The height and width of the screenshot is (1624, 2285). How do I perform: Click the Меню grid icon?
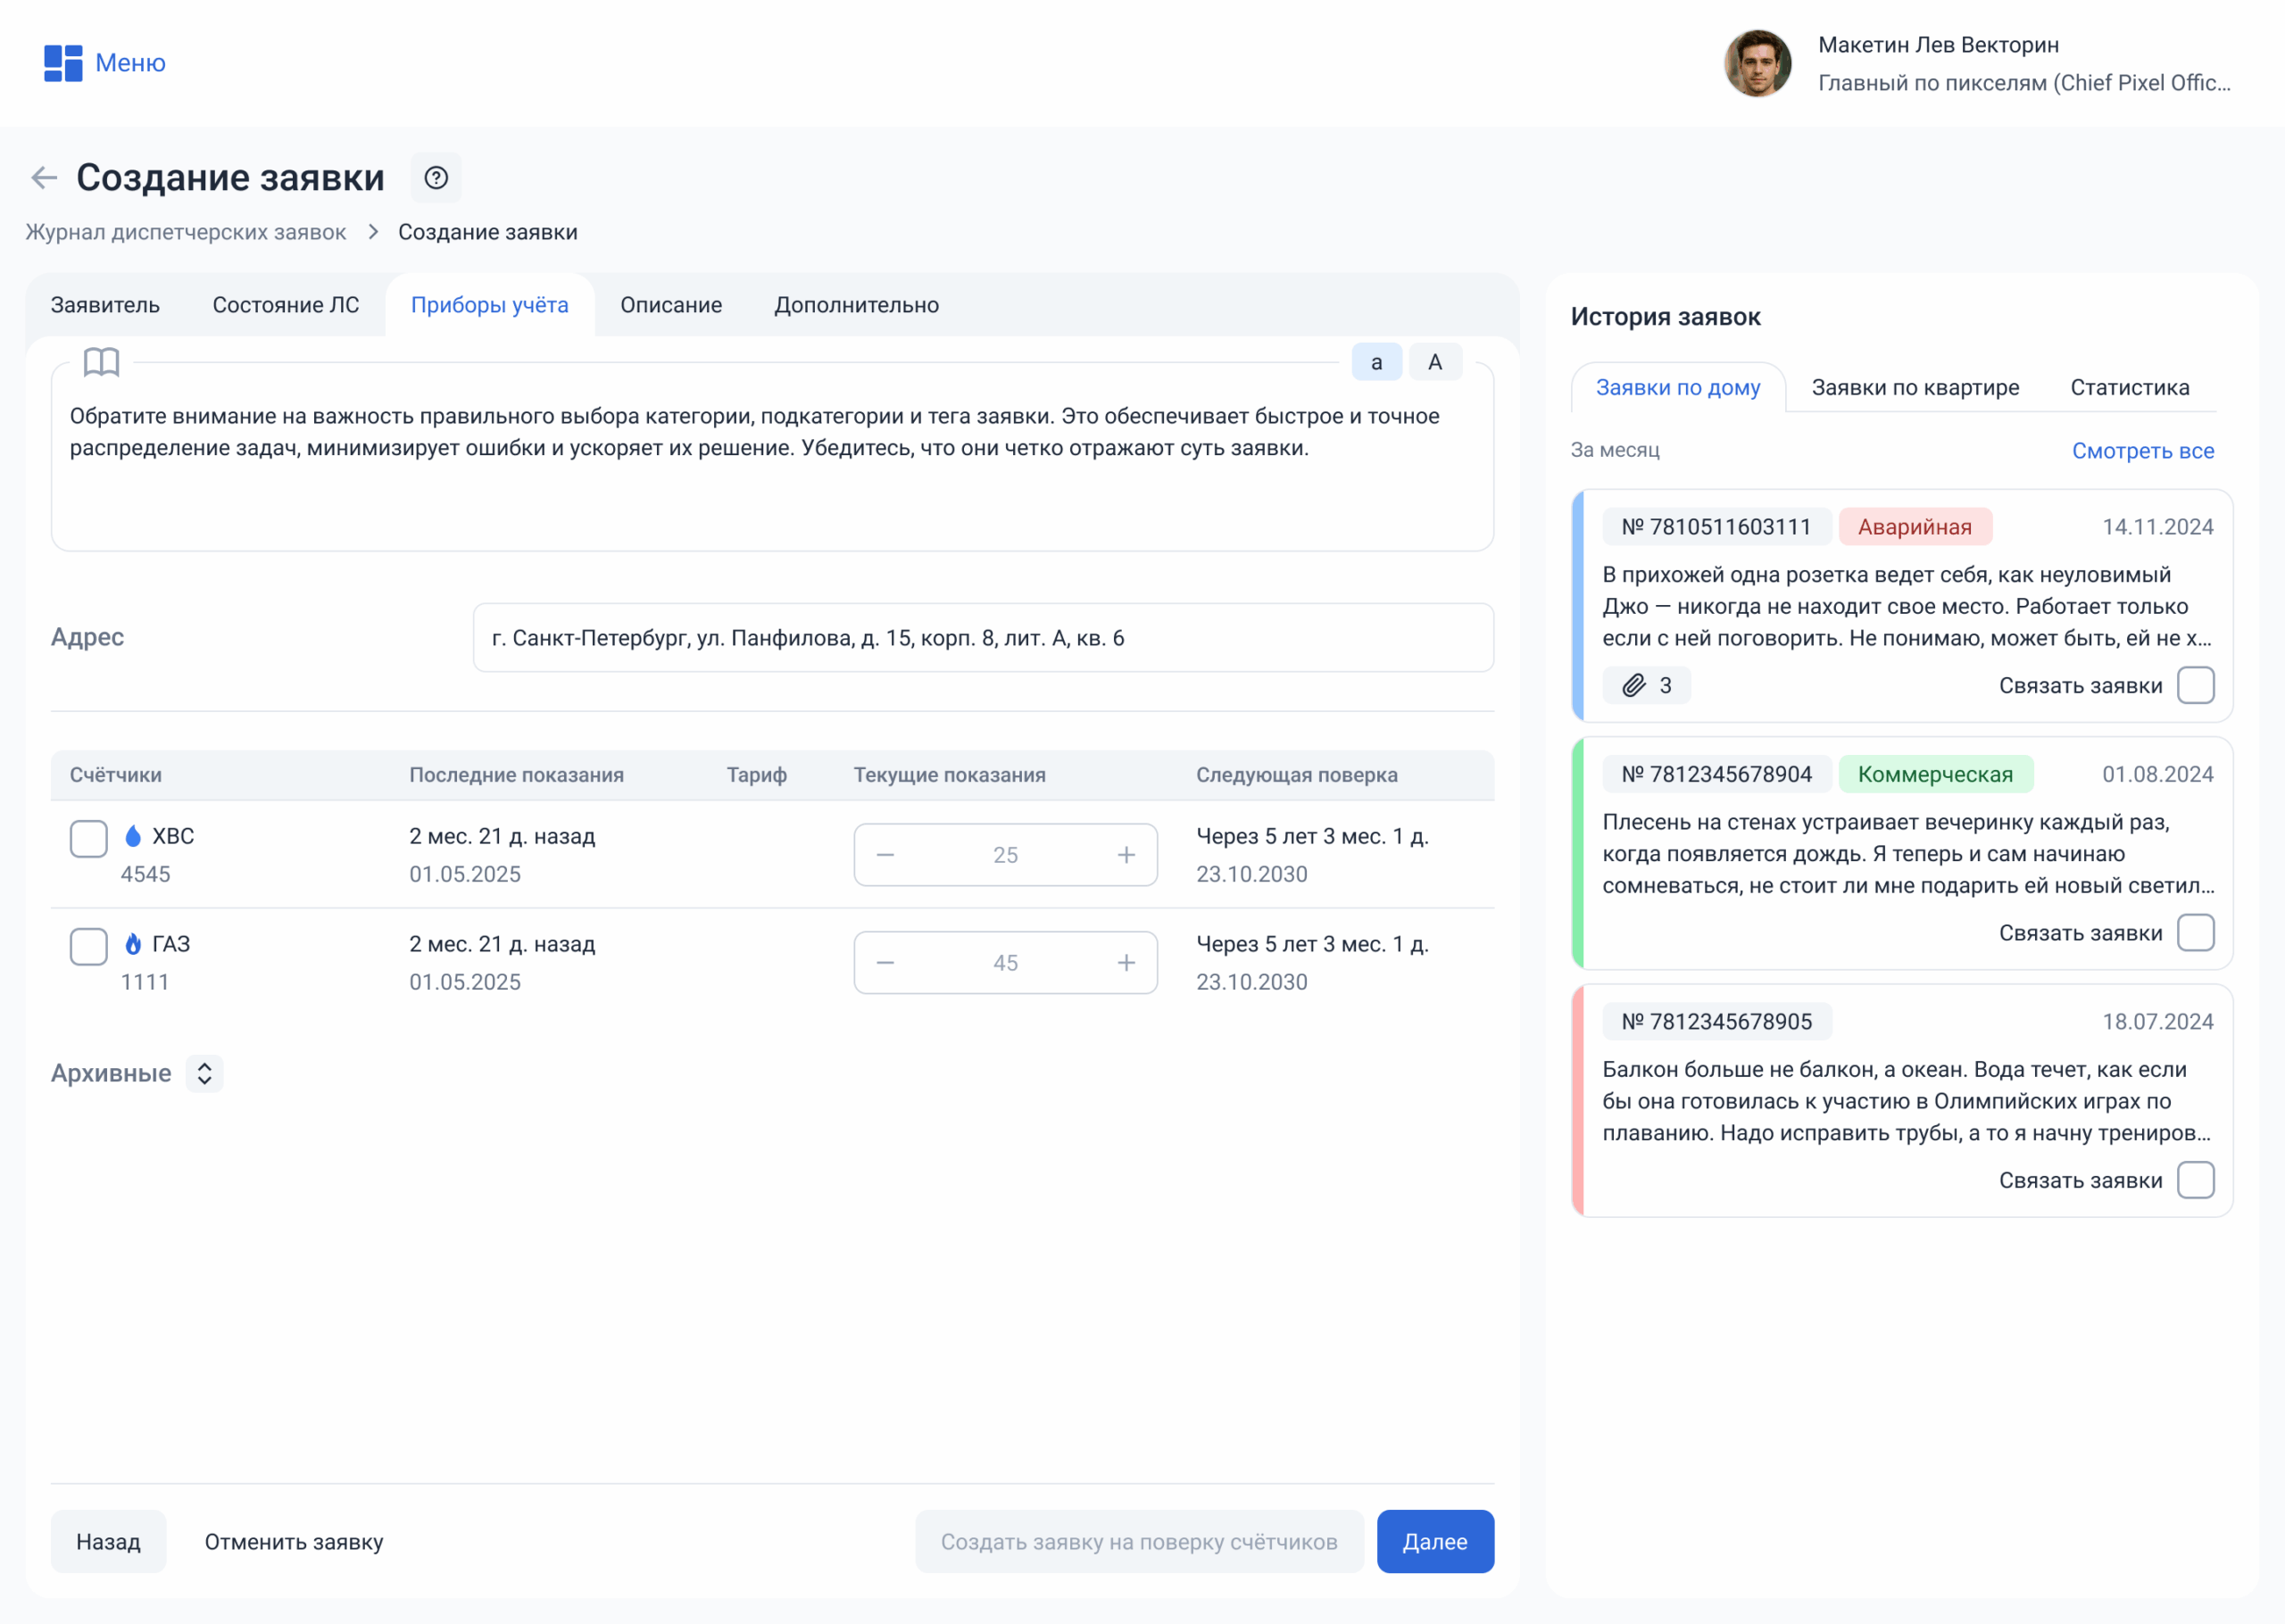[x=63, y=63]
